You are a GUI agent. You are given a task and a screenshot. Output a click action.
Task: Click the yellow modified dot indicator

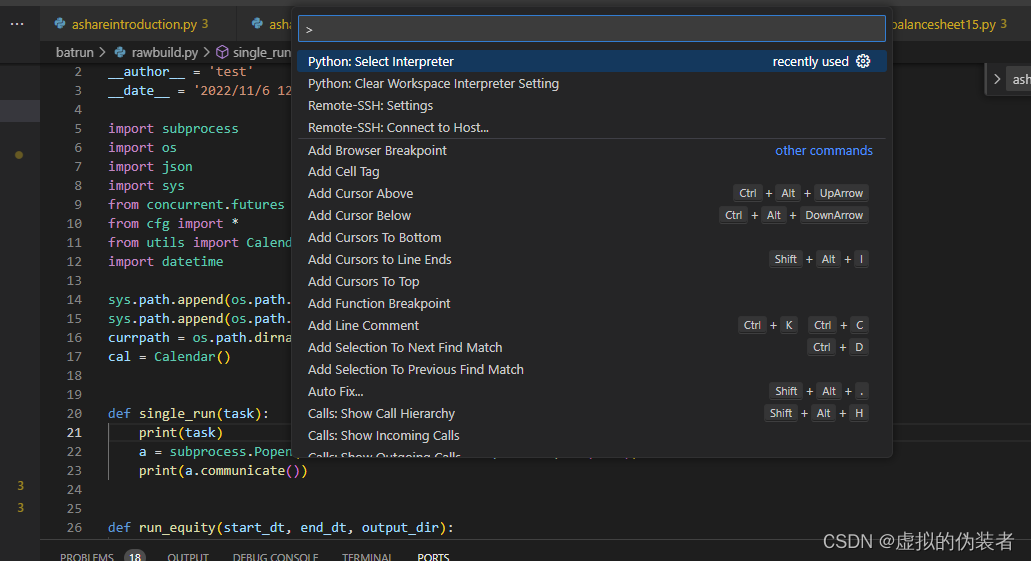tap(19, 155)
